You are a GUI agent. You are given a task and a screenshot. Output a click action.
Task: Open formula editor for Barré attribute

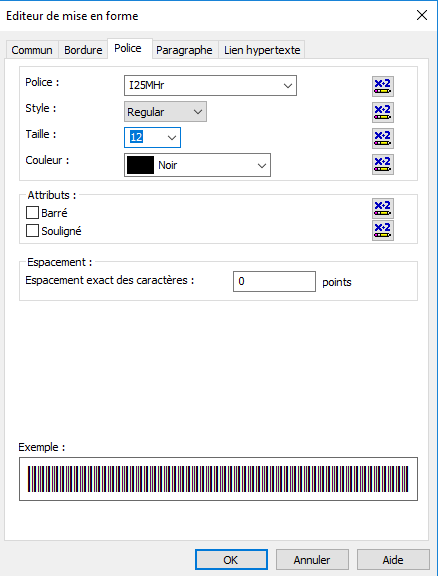click(x=383, y=208)
